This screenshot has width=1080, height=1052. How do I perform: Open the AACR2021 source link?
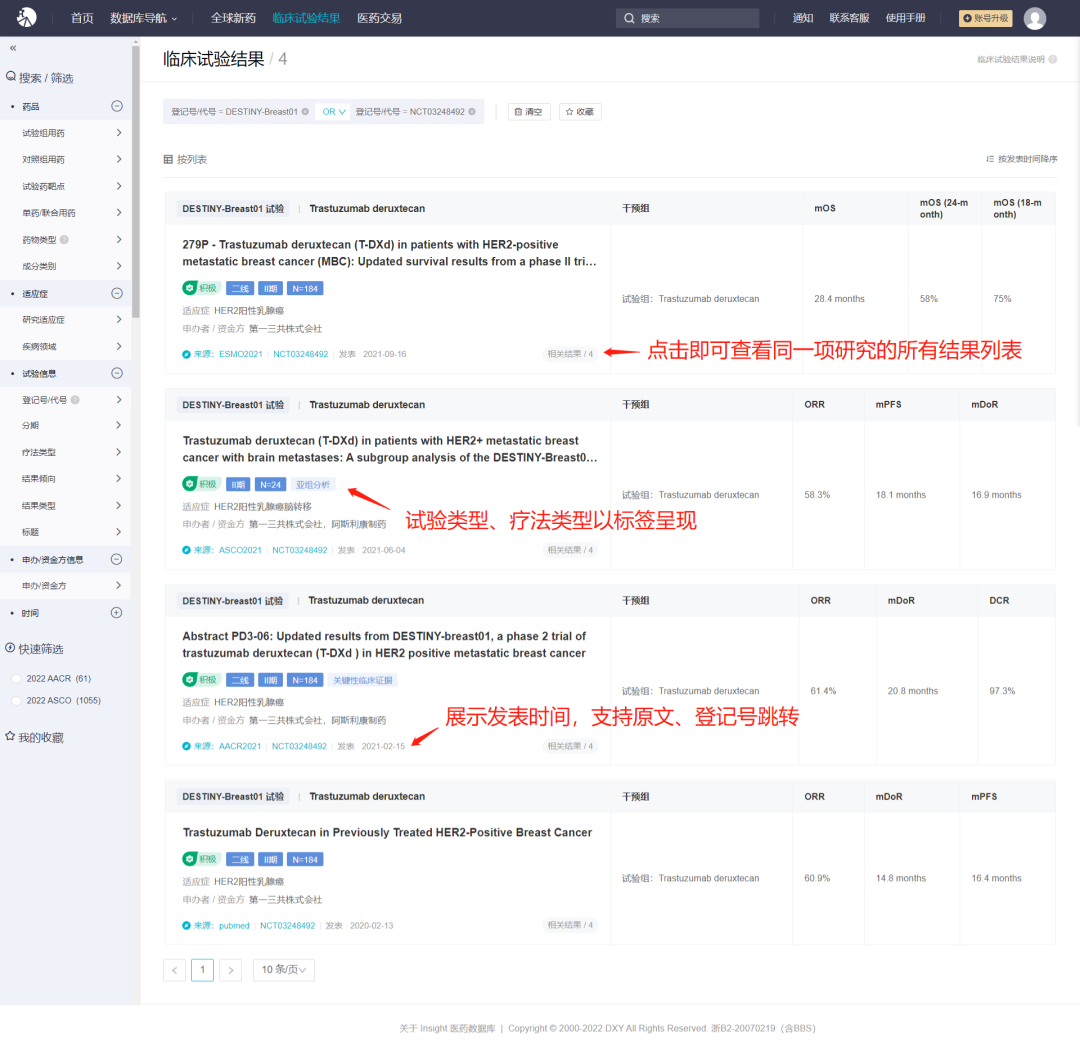pyautogui.click(x=240, y=746)
